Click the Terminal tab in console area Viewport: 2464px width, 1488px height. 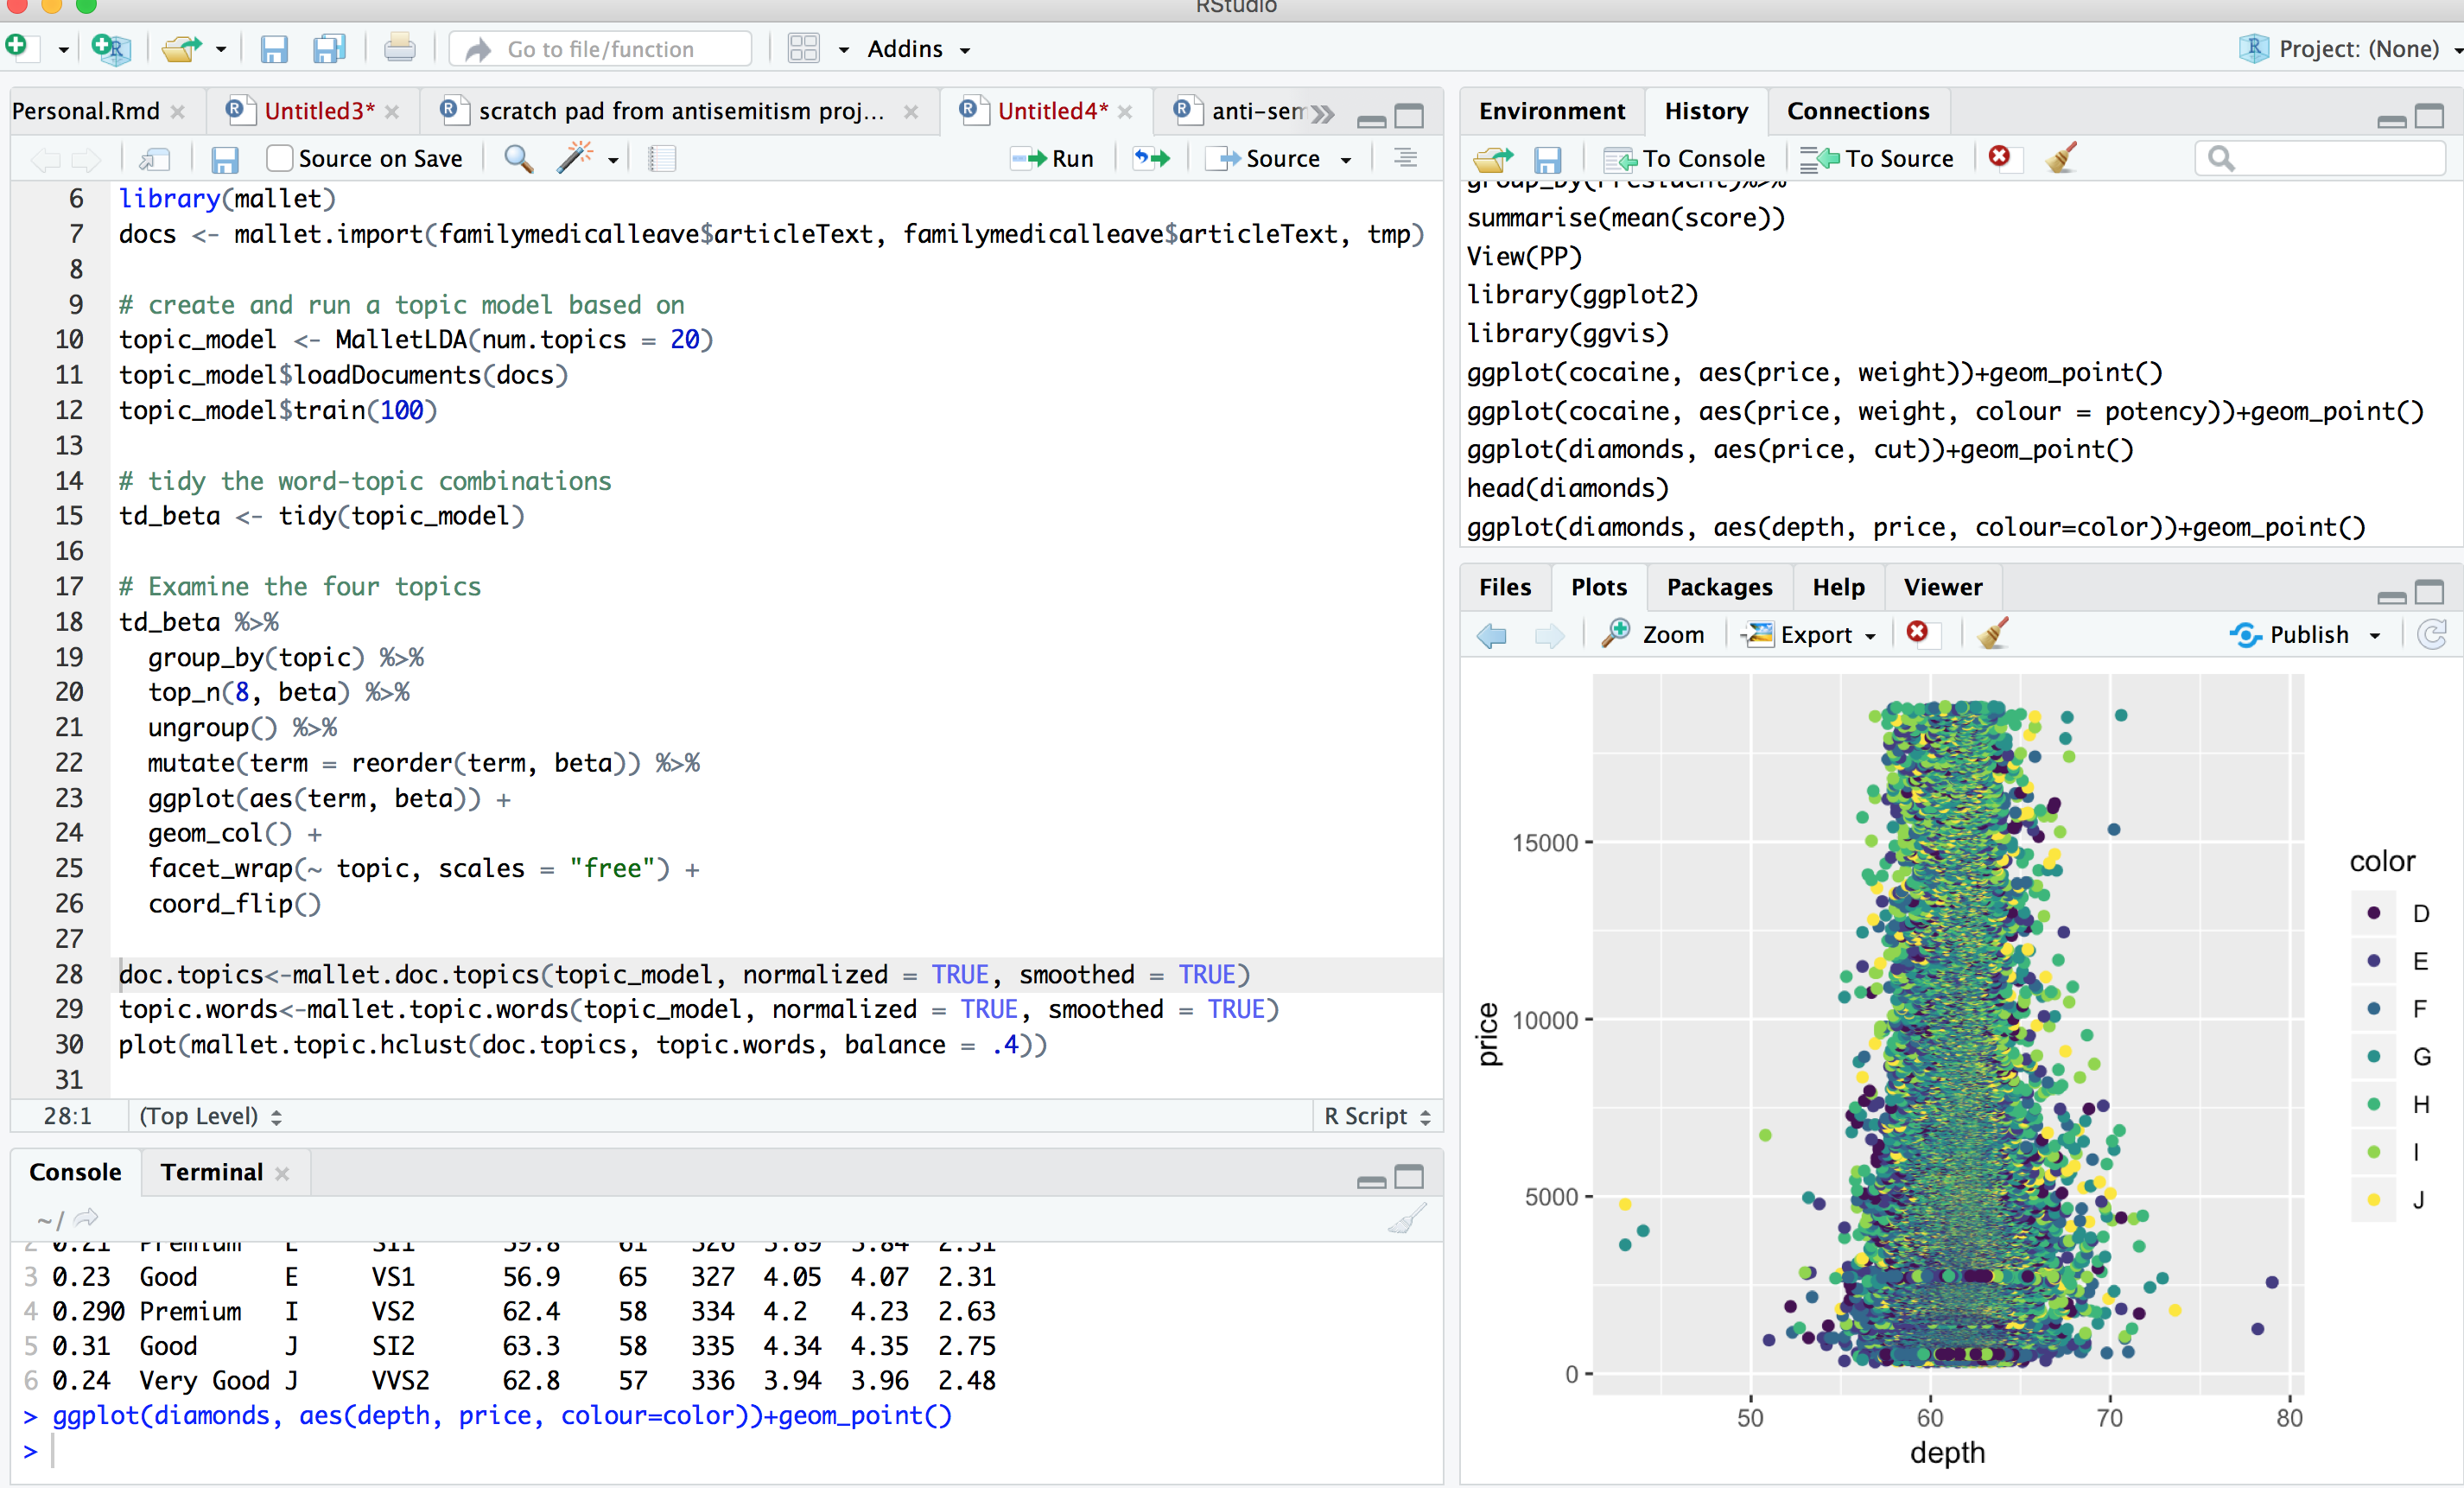209,1171
